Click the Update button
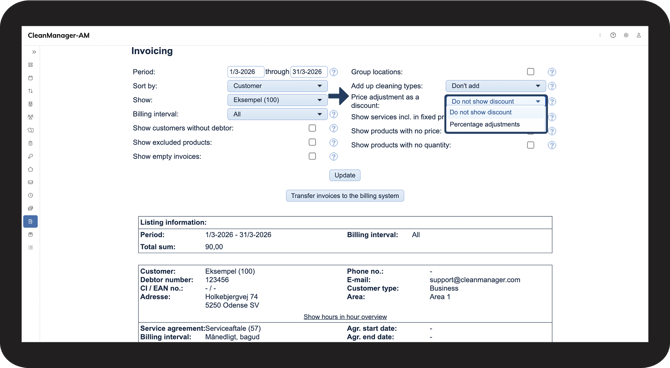 pos(345,175)
